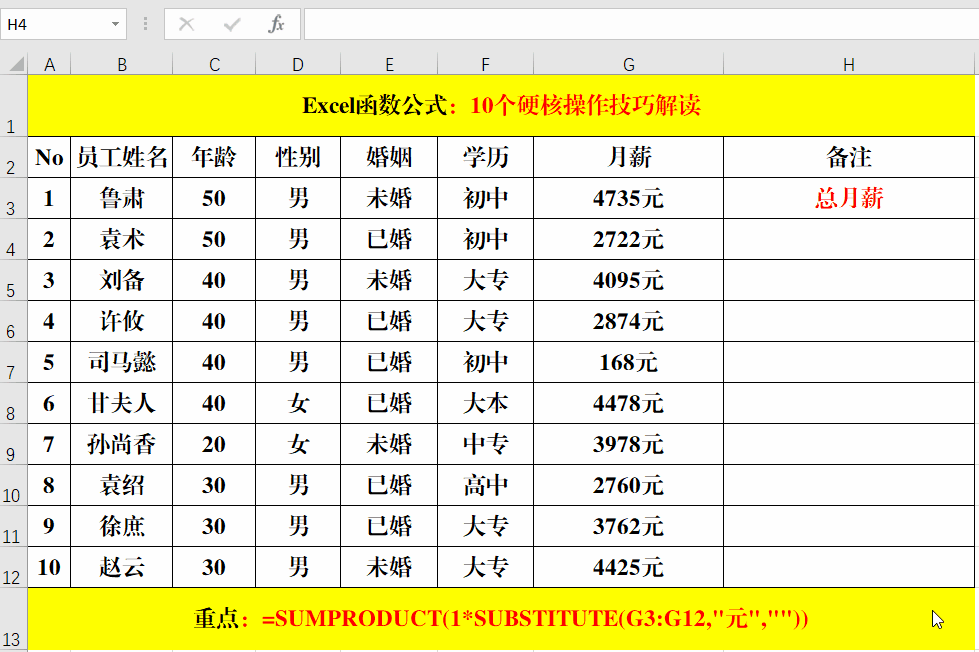Select column header A
Viewport: 979px width, 652px height.
49,63
